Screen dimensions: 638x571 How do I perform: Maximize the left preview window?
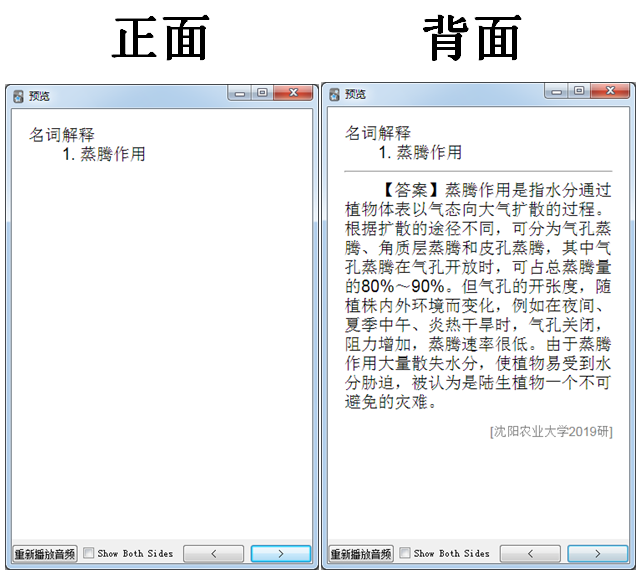point(262,93)
